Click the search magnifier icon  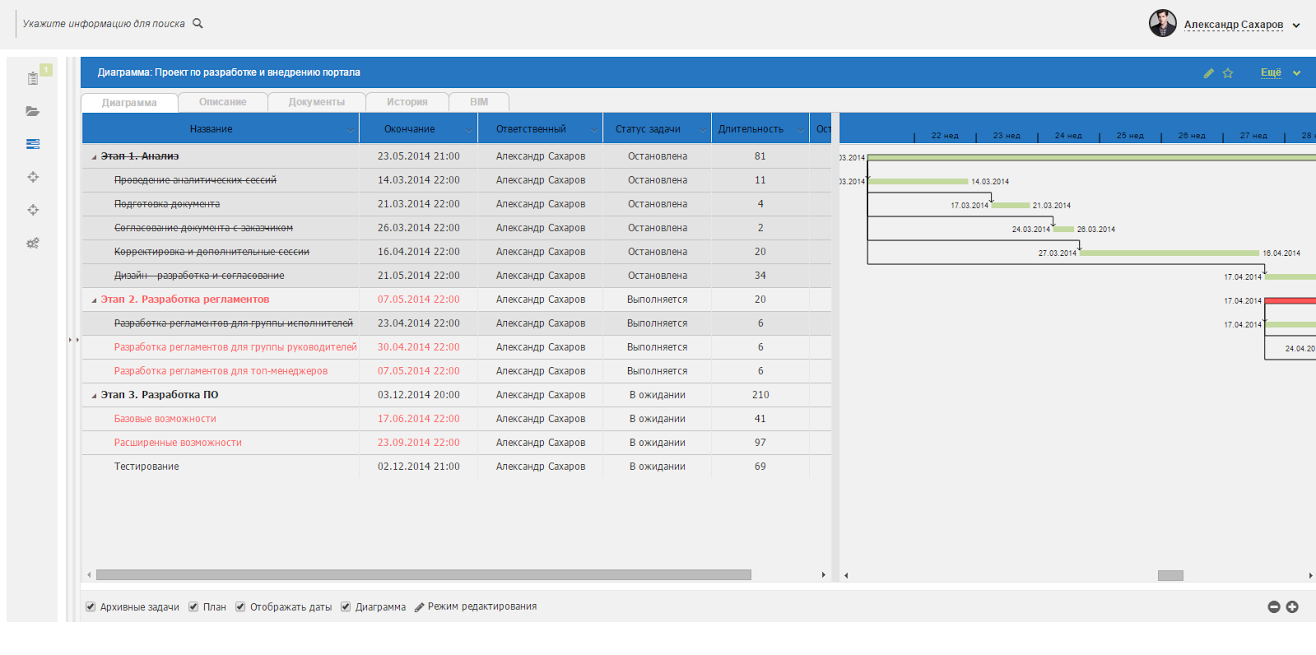[198, 23]
